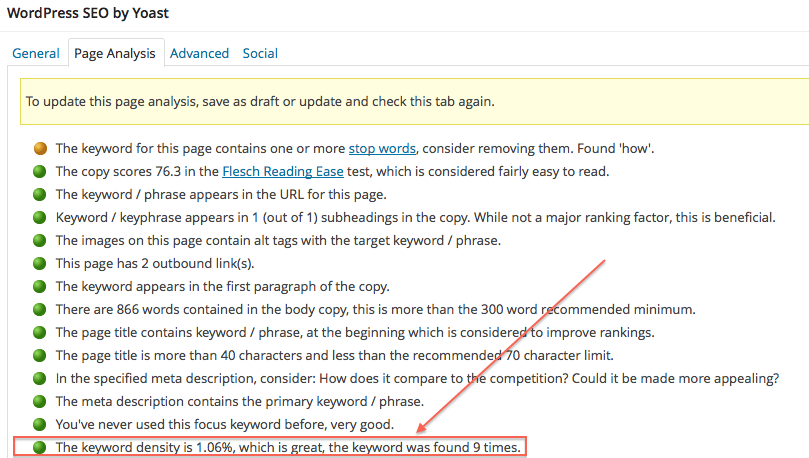
Task: Click green bullet for keyword in URL line
Action: point(40,194)
